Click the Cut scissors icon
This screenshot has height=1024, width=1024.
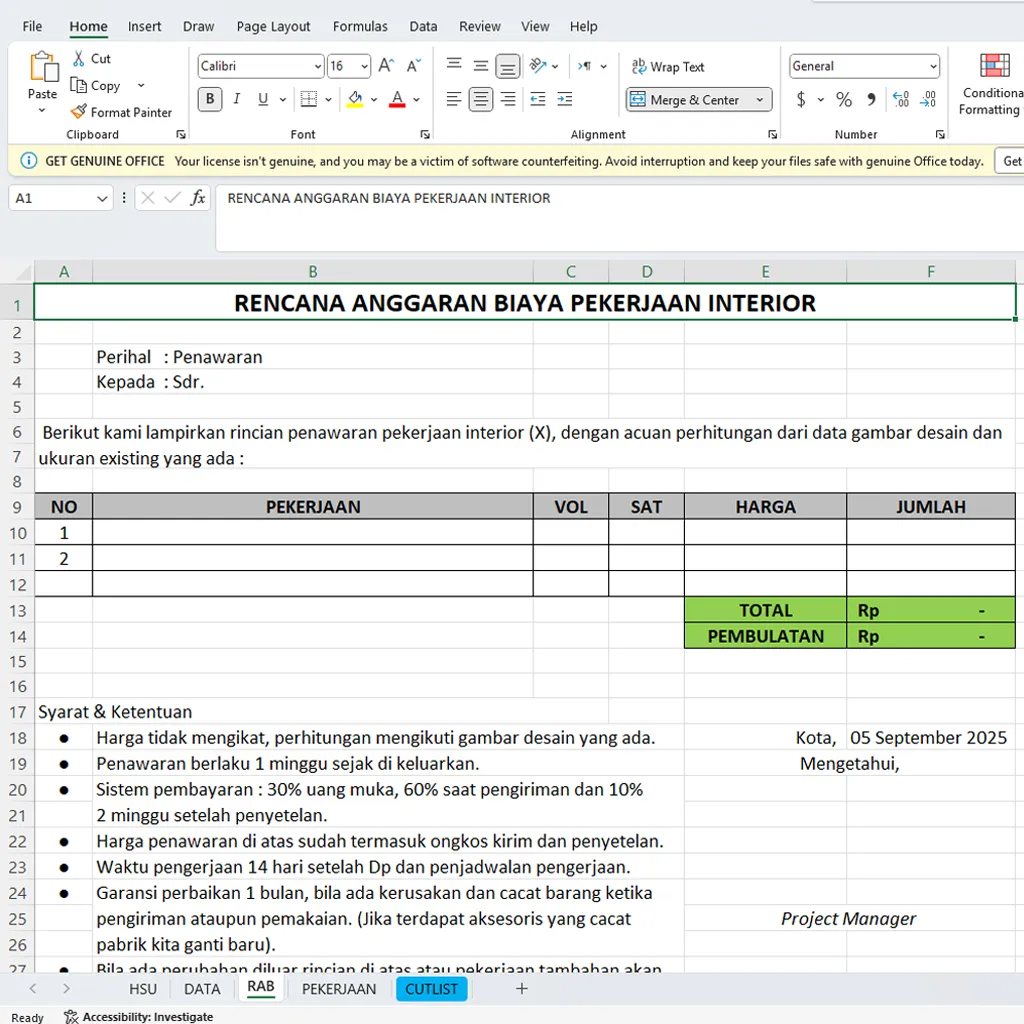[78, 59]
